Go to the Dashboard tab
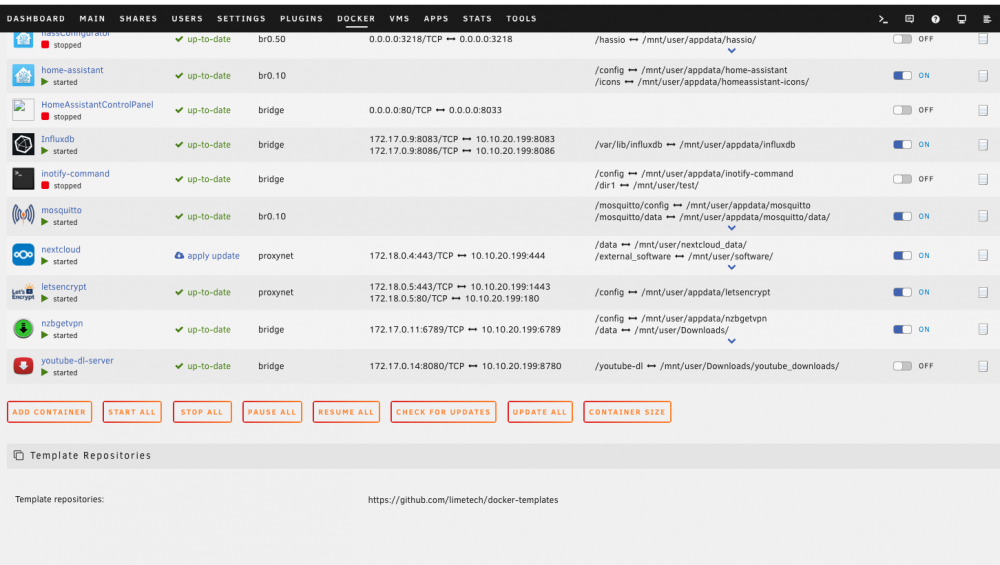 (36, 18)
